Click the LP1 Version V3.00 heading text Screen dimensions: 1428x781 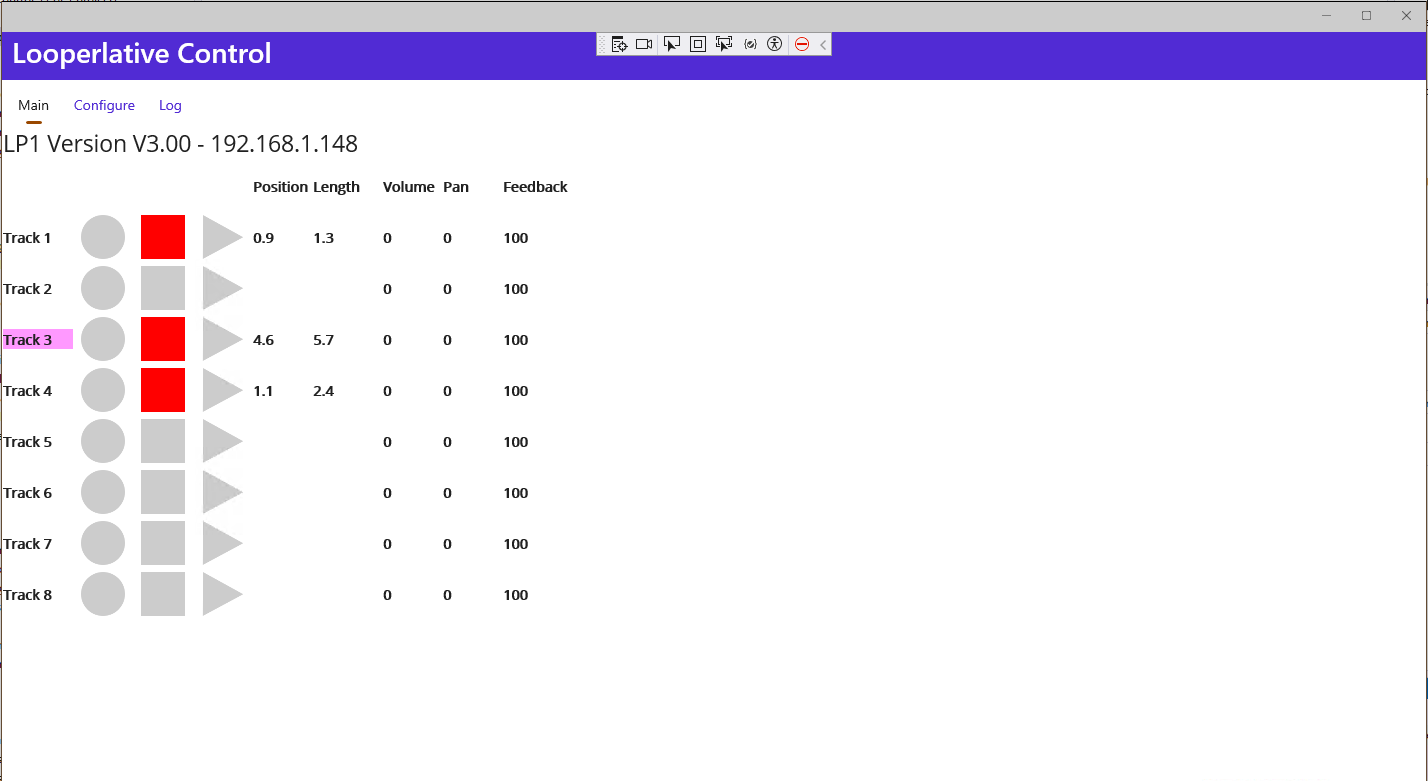[x=181, y=144]
